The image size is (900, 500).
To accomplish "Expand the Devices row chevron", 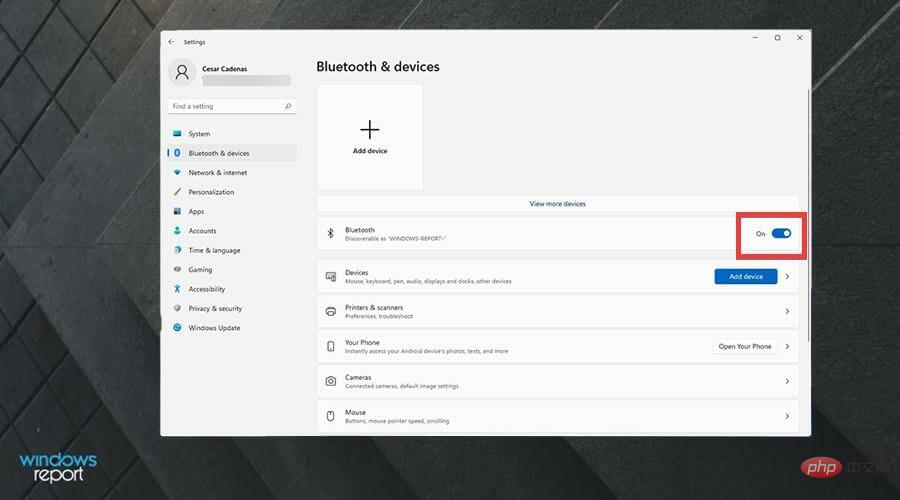I will click(788, 277).
